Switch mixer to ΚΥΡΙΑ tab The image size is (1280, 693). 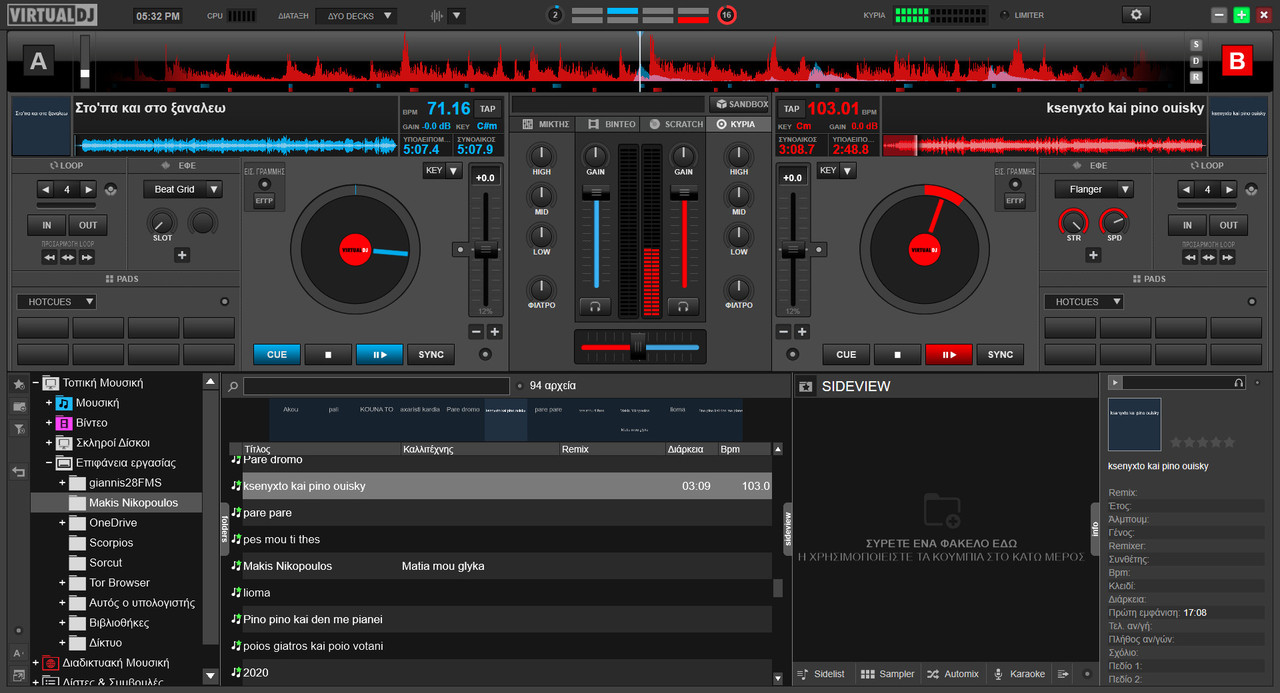point(738,124)
